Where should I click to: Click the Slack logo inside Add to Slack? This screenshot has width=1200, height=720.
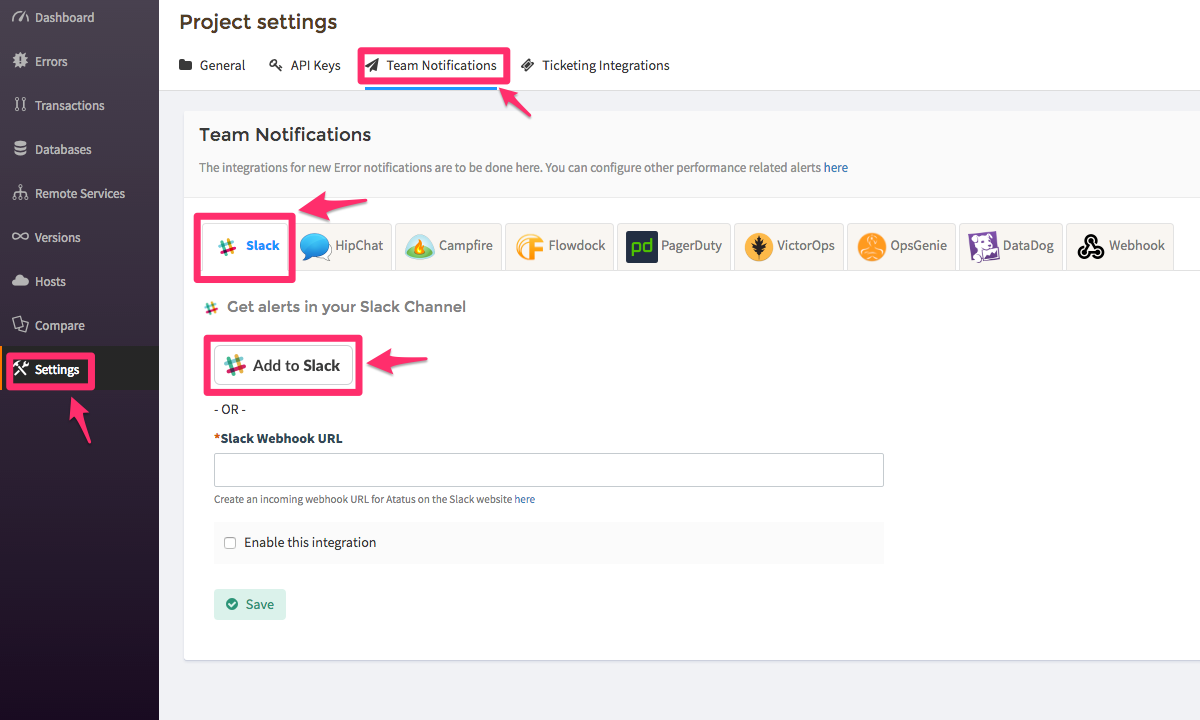pos(235,365)
